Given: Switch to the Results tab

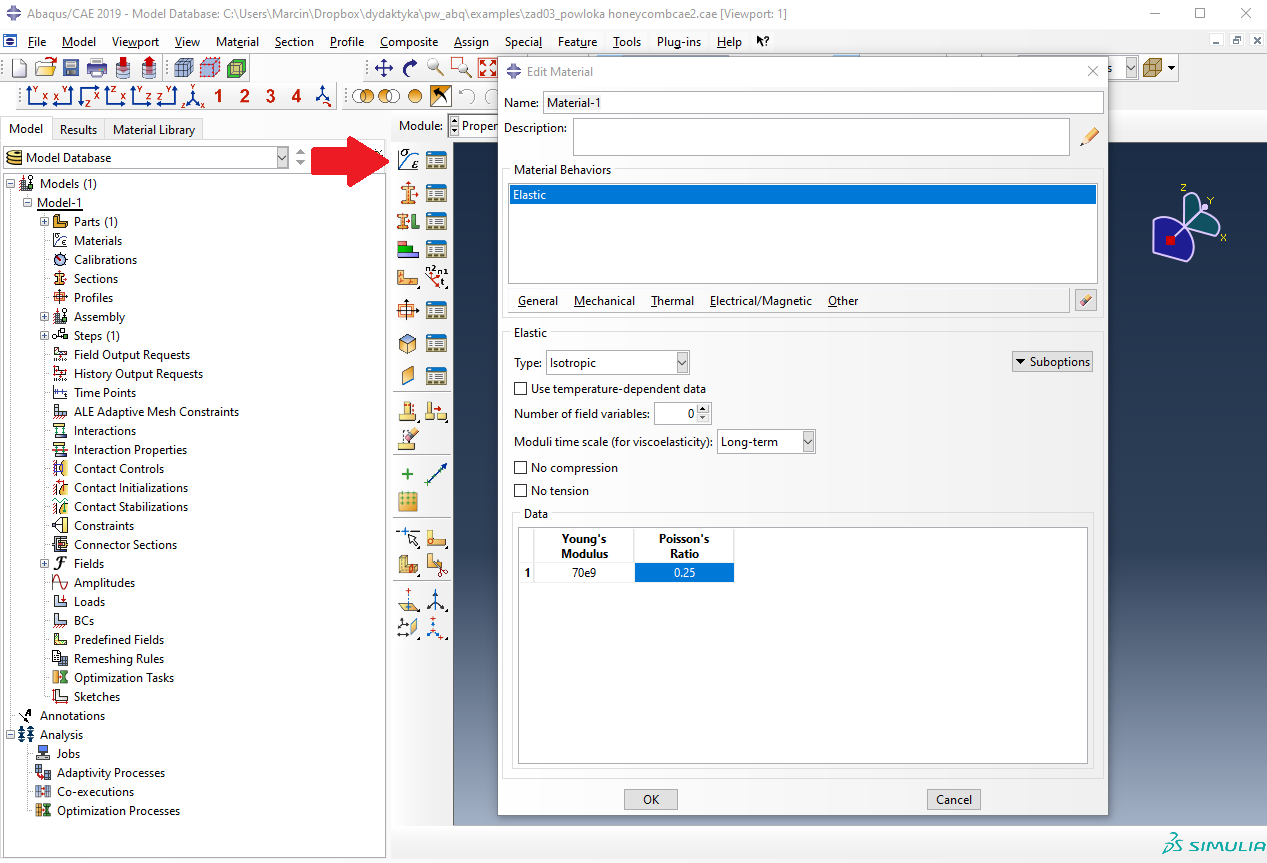Looking at the screenshot, I should point(78,129).
